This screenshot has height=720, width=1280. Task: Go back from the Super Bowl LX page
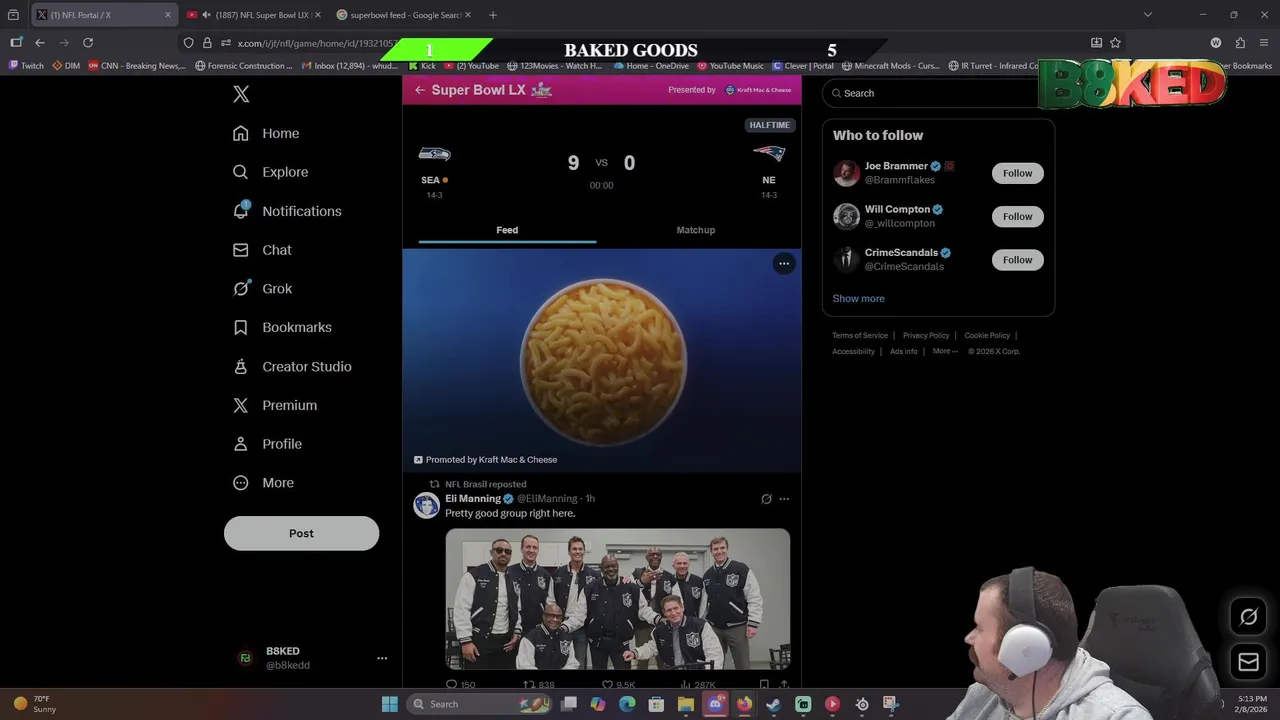point(420,90)
